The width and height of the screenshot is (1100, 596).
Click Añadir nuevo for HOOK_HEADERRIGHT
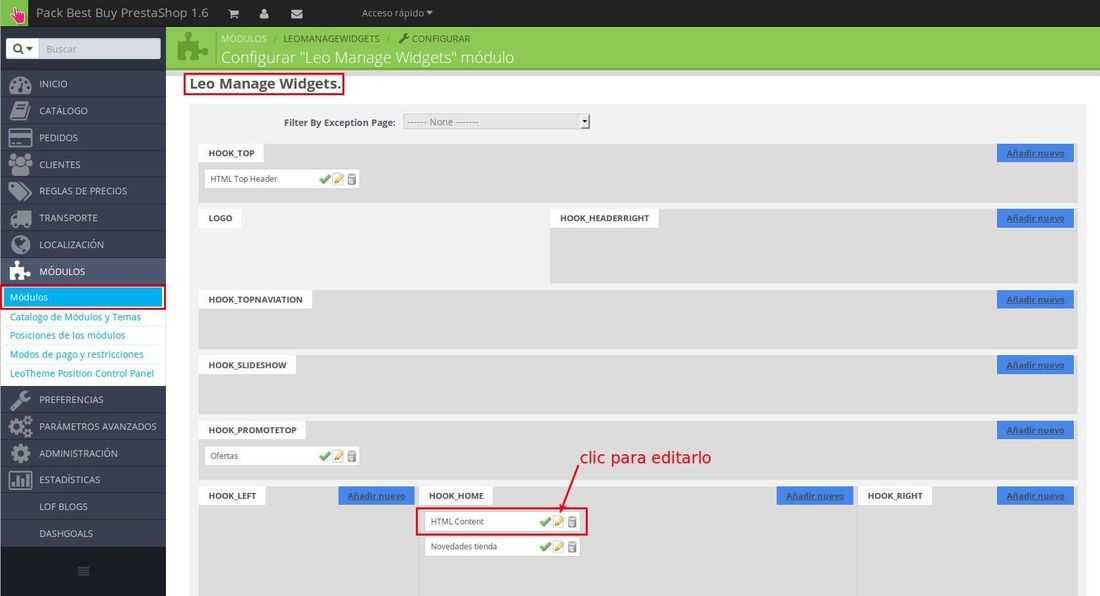pyautogui.click(x=1035, y=218)
